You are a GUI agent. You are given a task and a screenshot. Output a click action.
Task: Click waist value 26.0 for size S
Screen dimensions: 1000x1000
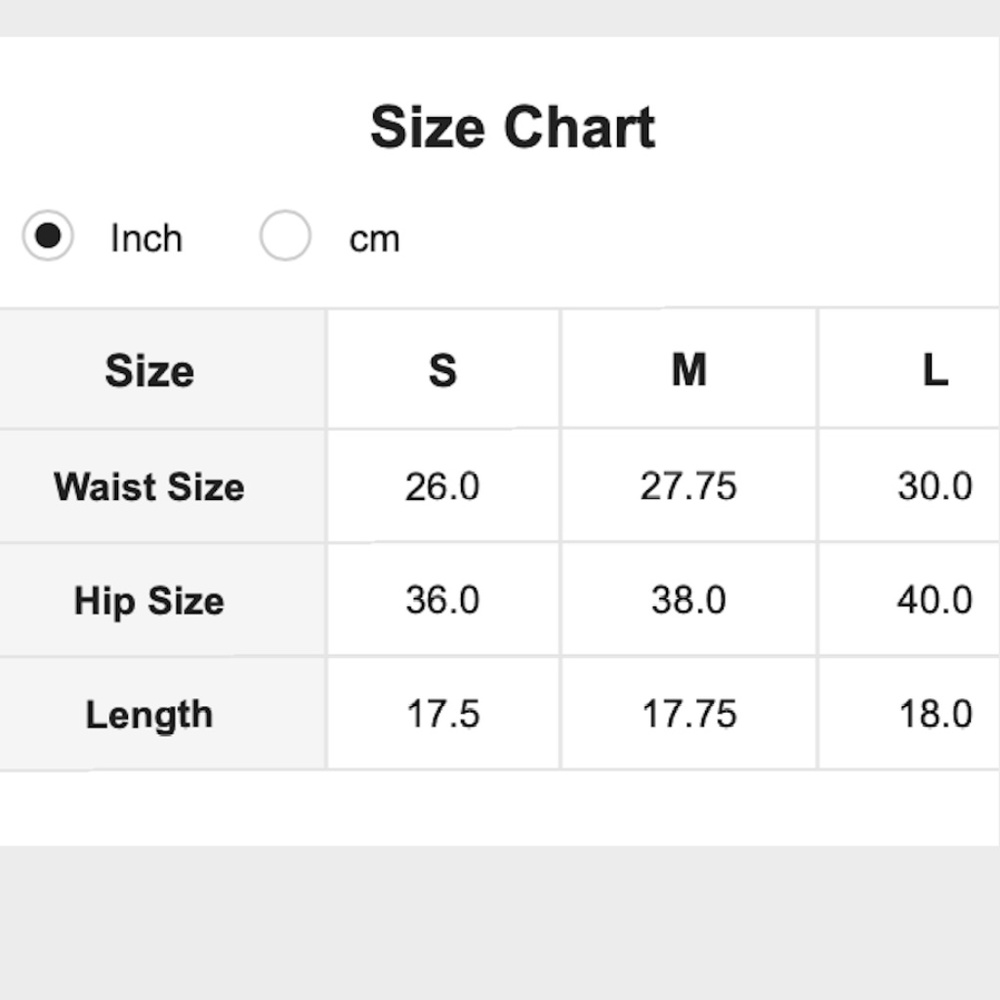(443, 487)
